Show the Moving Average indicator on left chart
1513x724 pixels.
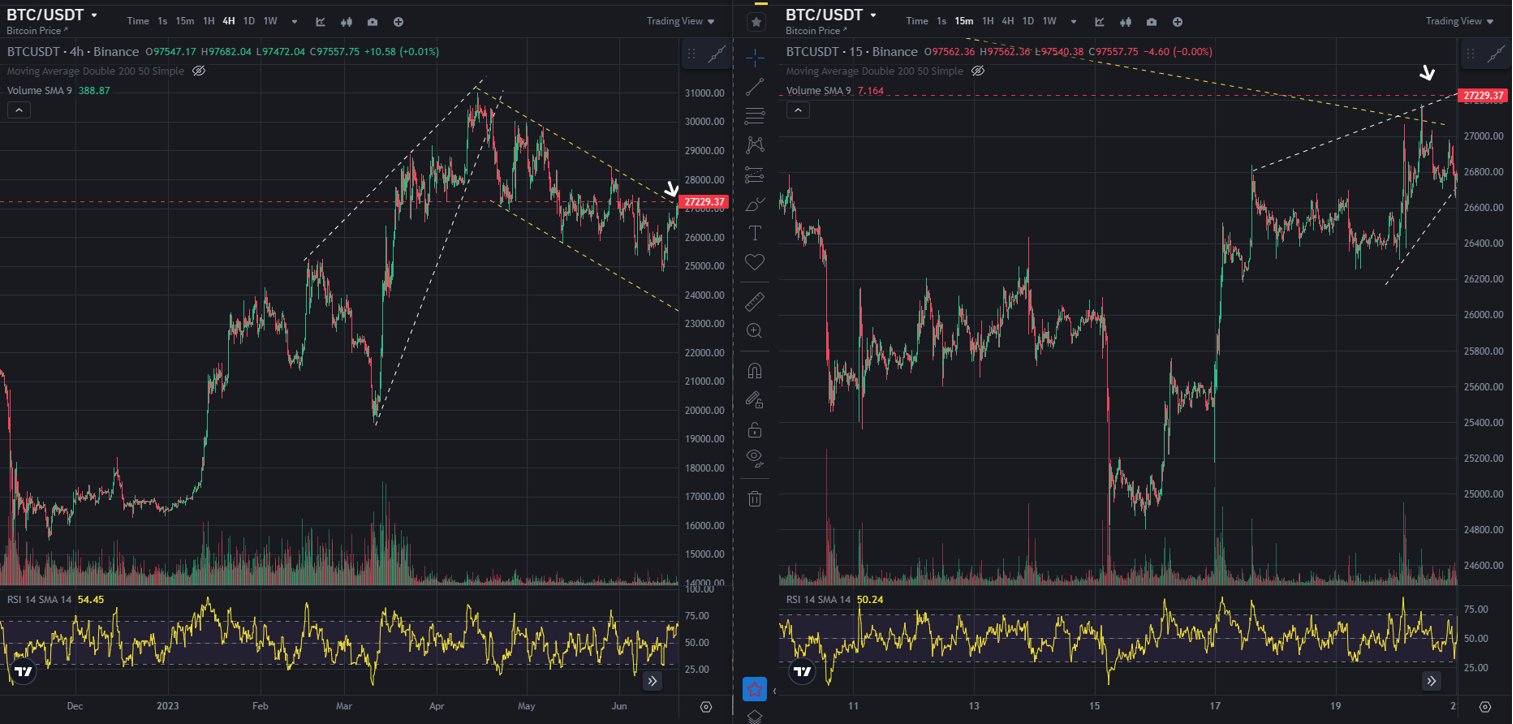pyautogui.click(x=199, y=71)
